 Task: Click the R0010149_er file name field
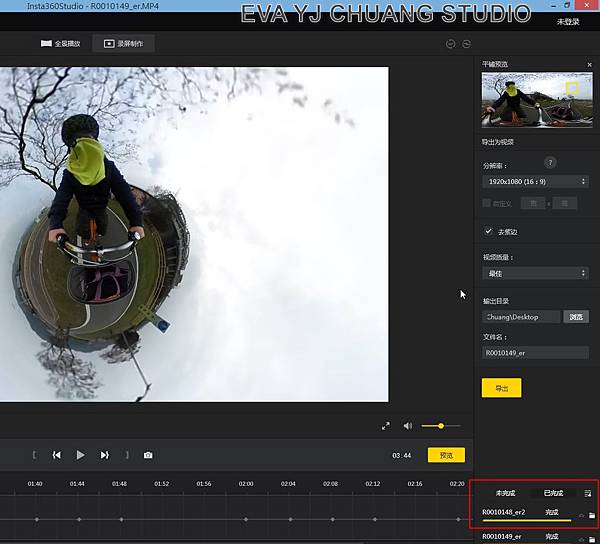535,353
